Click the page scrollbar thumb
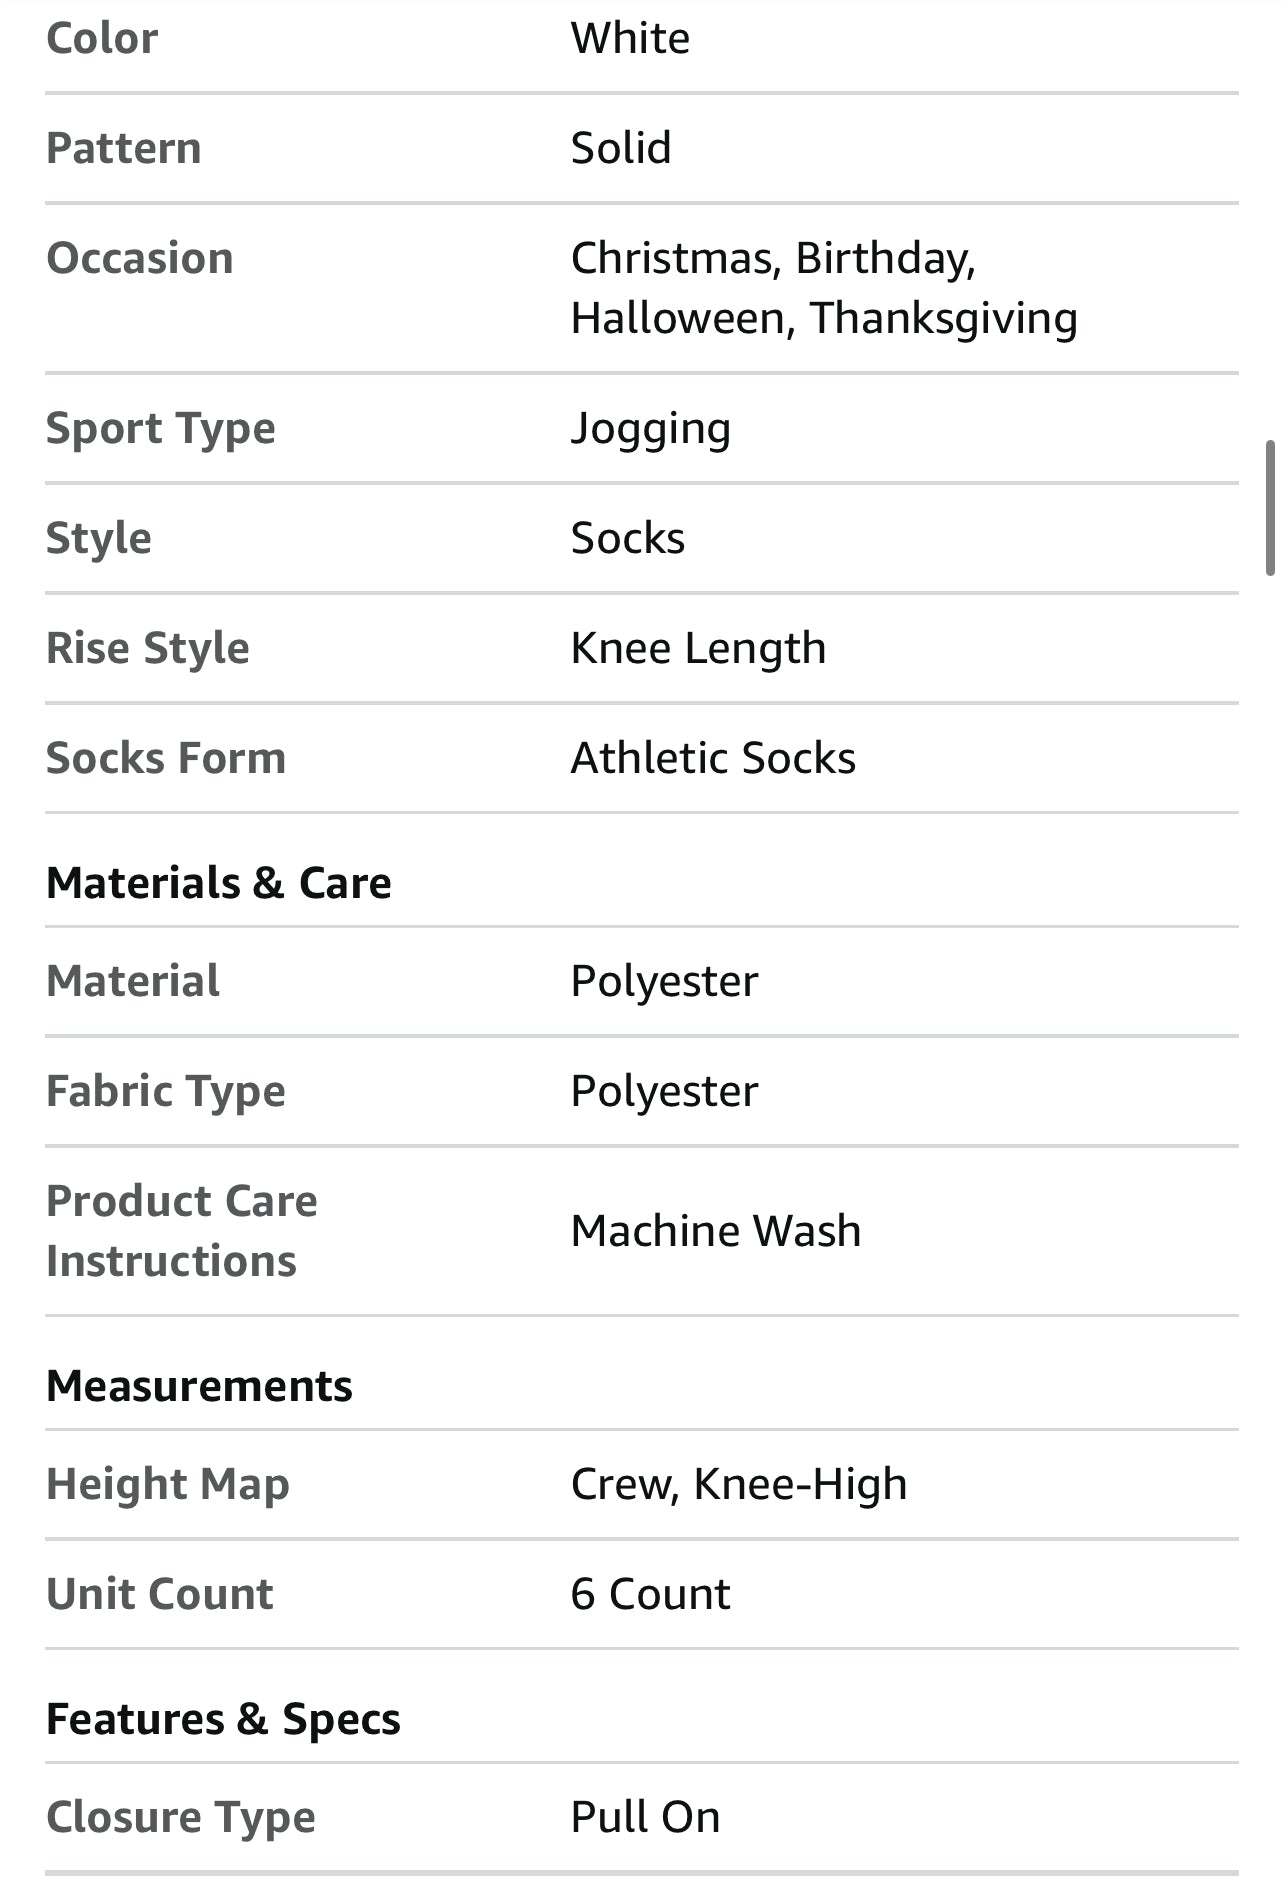1284x1877 pixels. tap(1270, 507)
